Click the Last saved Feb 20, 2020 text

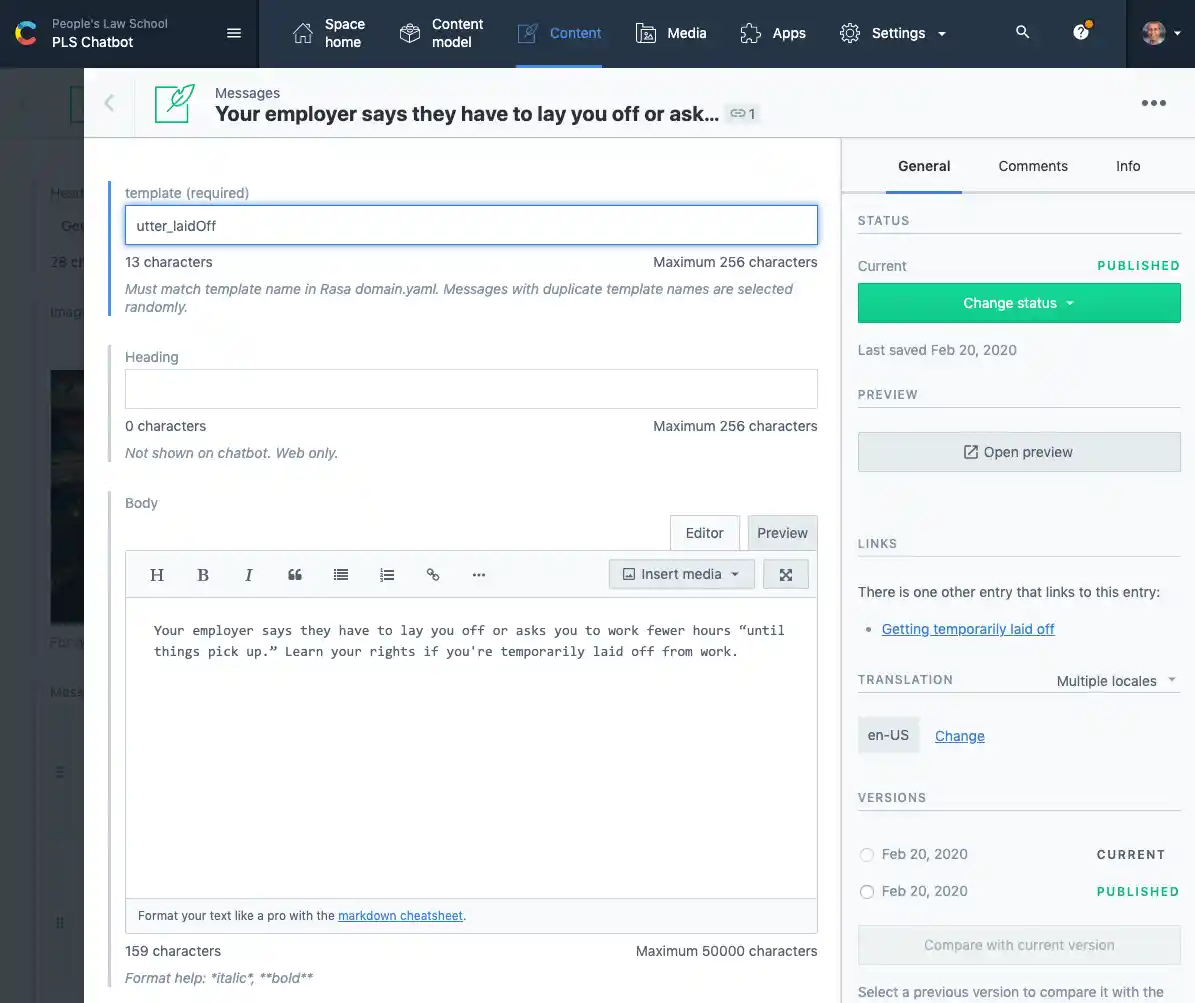point(937,350)
